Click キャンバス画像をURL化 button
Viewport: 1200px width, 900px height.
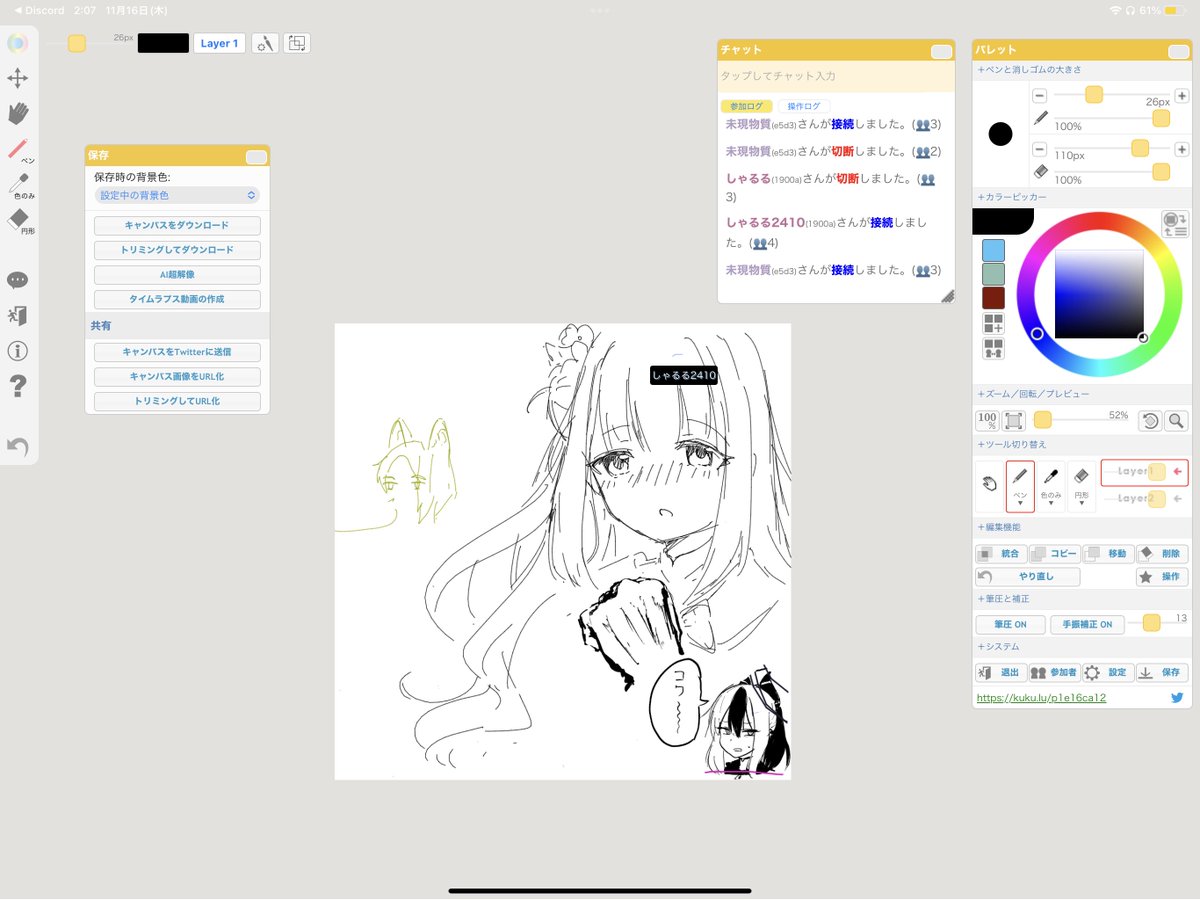point(177,377)
